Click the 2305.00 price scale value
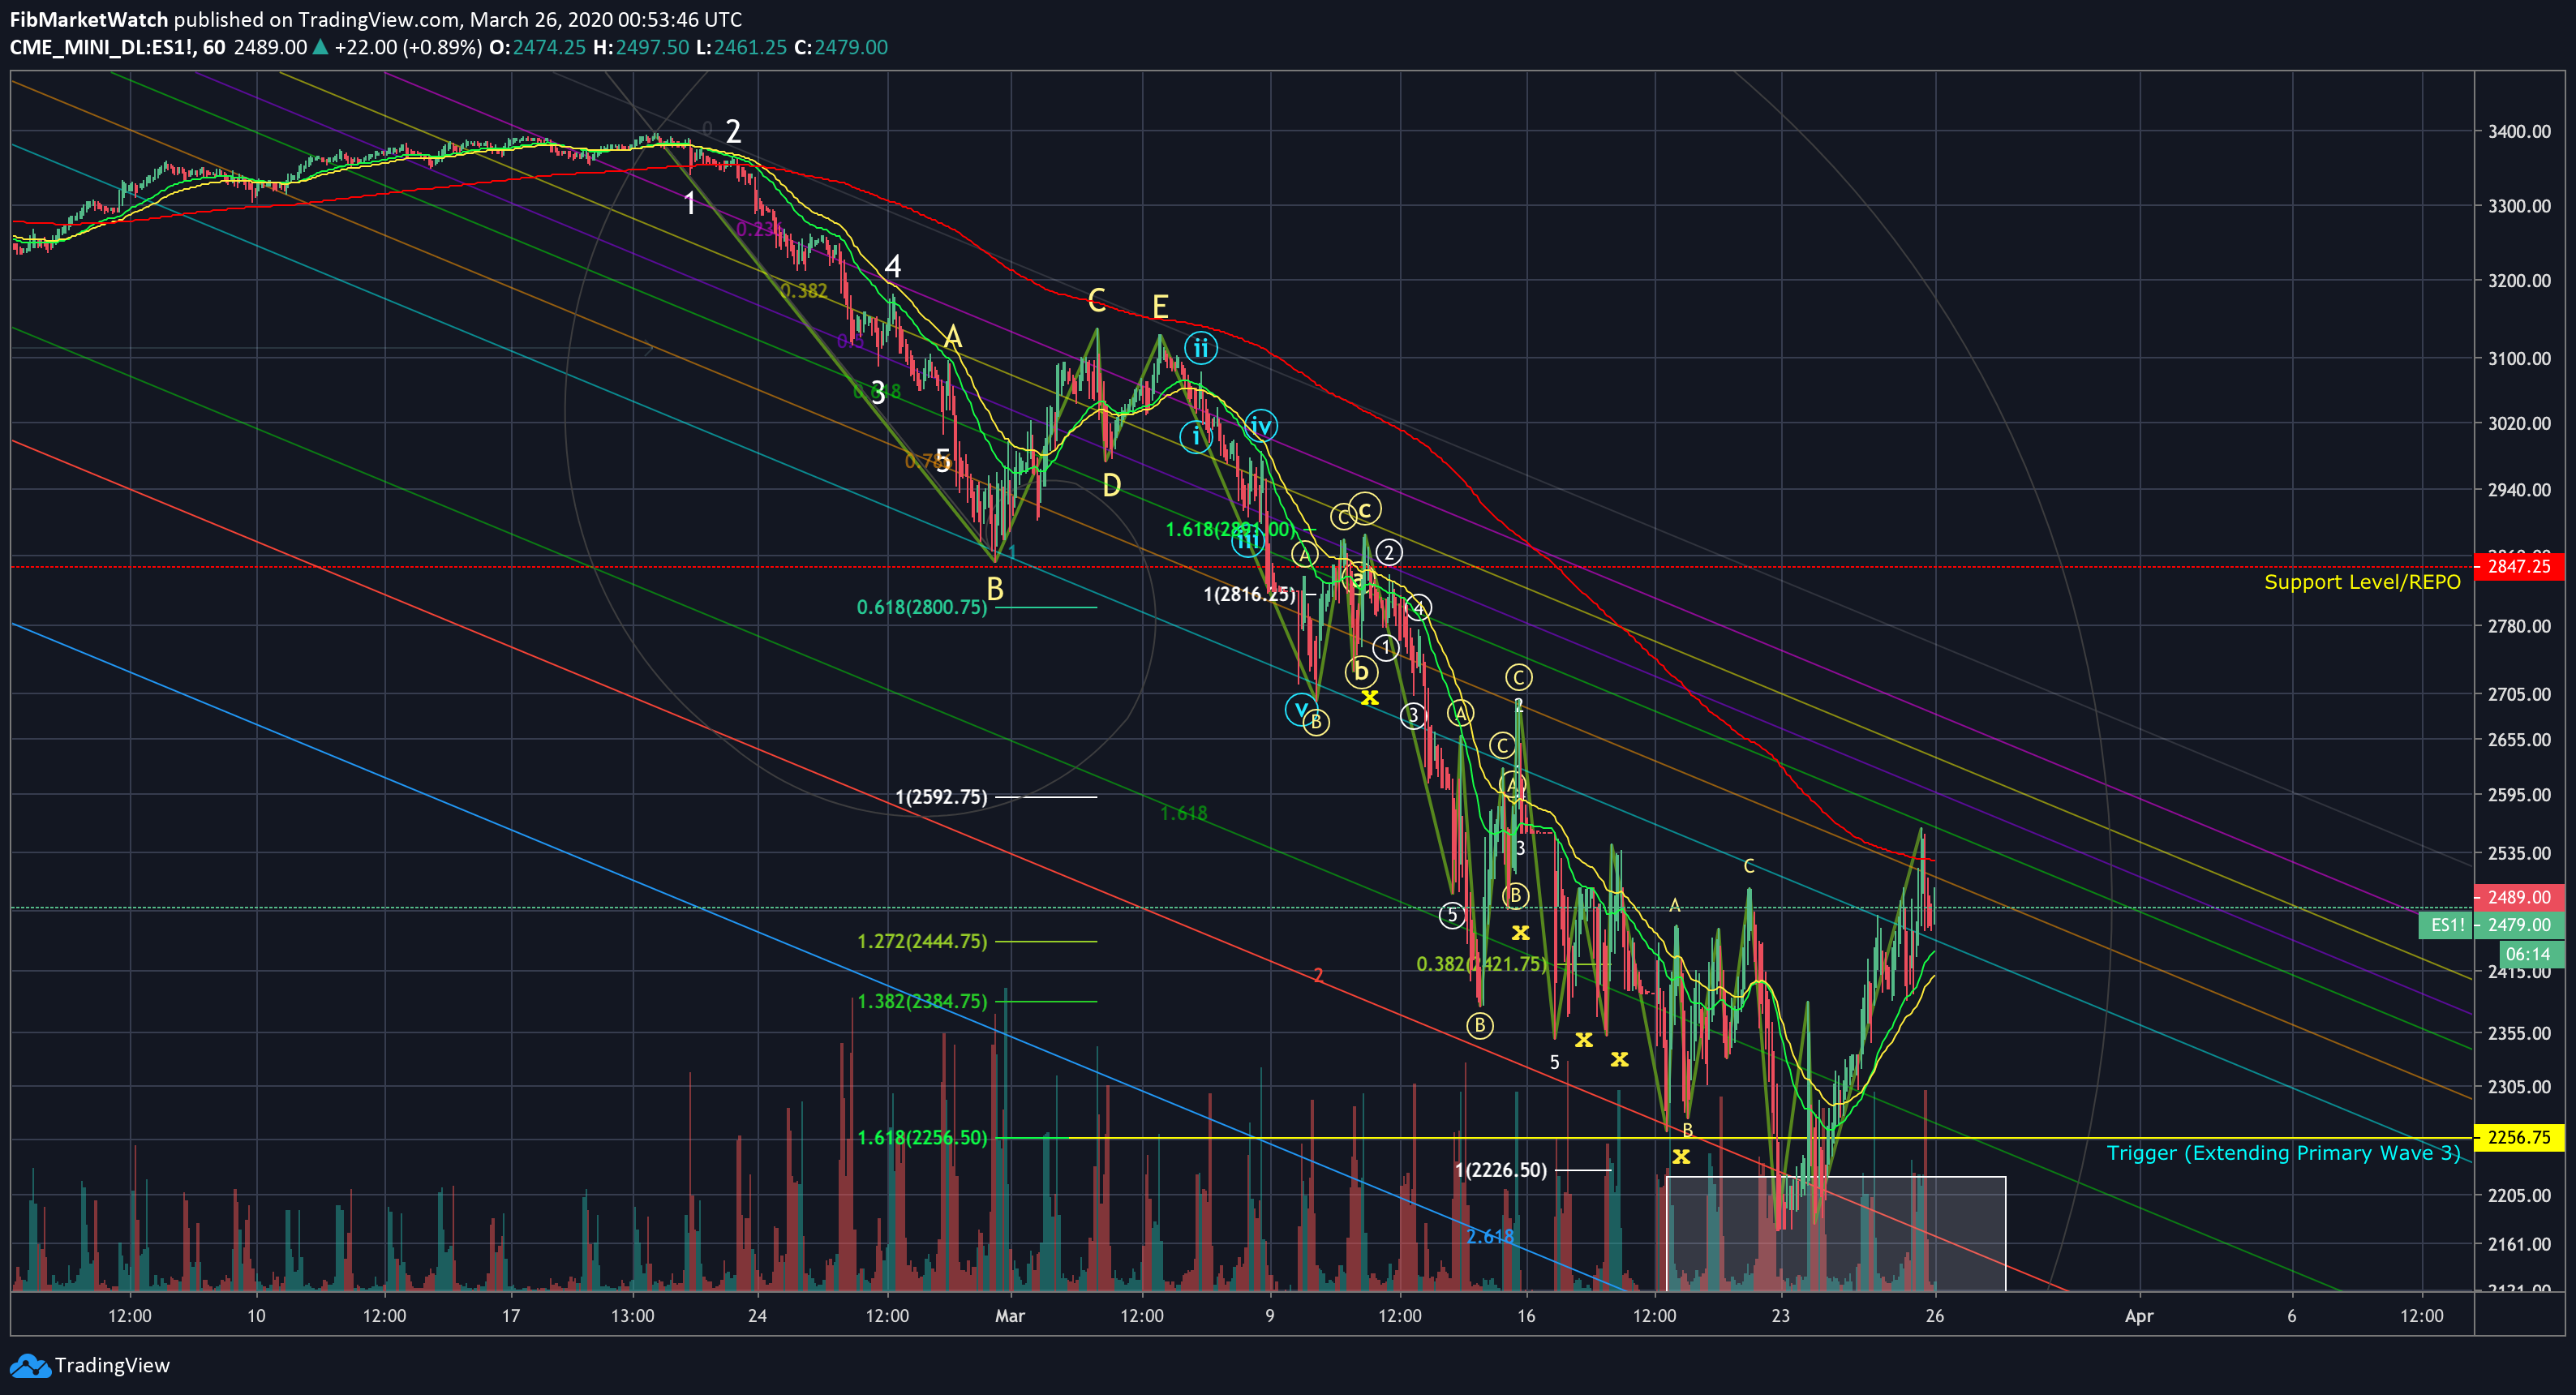Screen dimensions: 2576x1395 coord(2519,1087)
